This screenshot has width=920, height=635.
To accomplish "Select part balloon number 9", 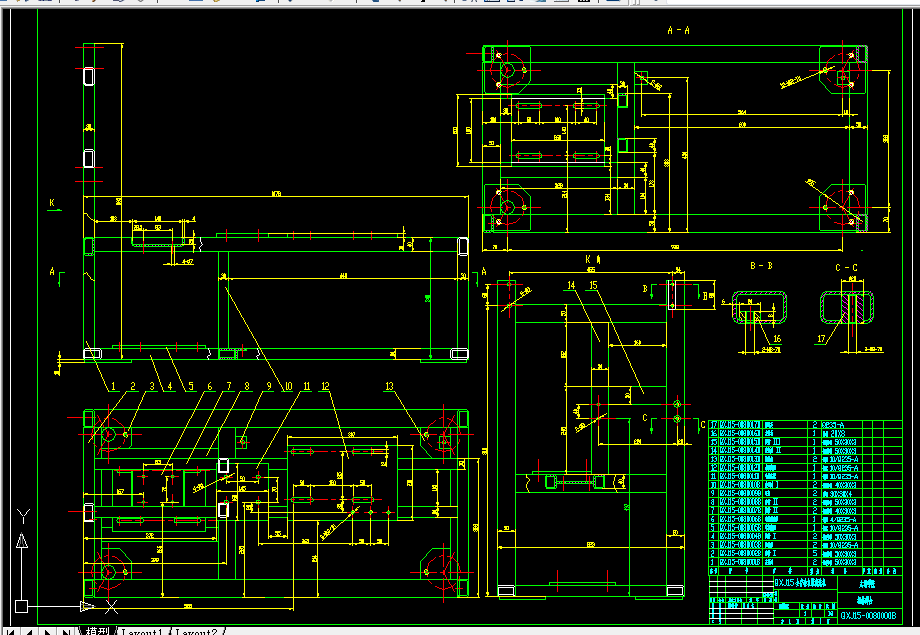I will click(269, 386).
